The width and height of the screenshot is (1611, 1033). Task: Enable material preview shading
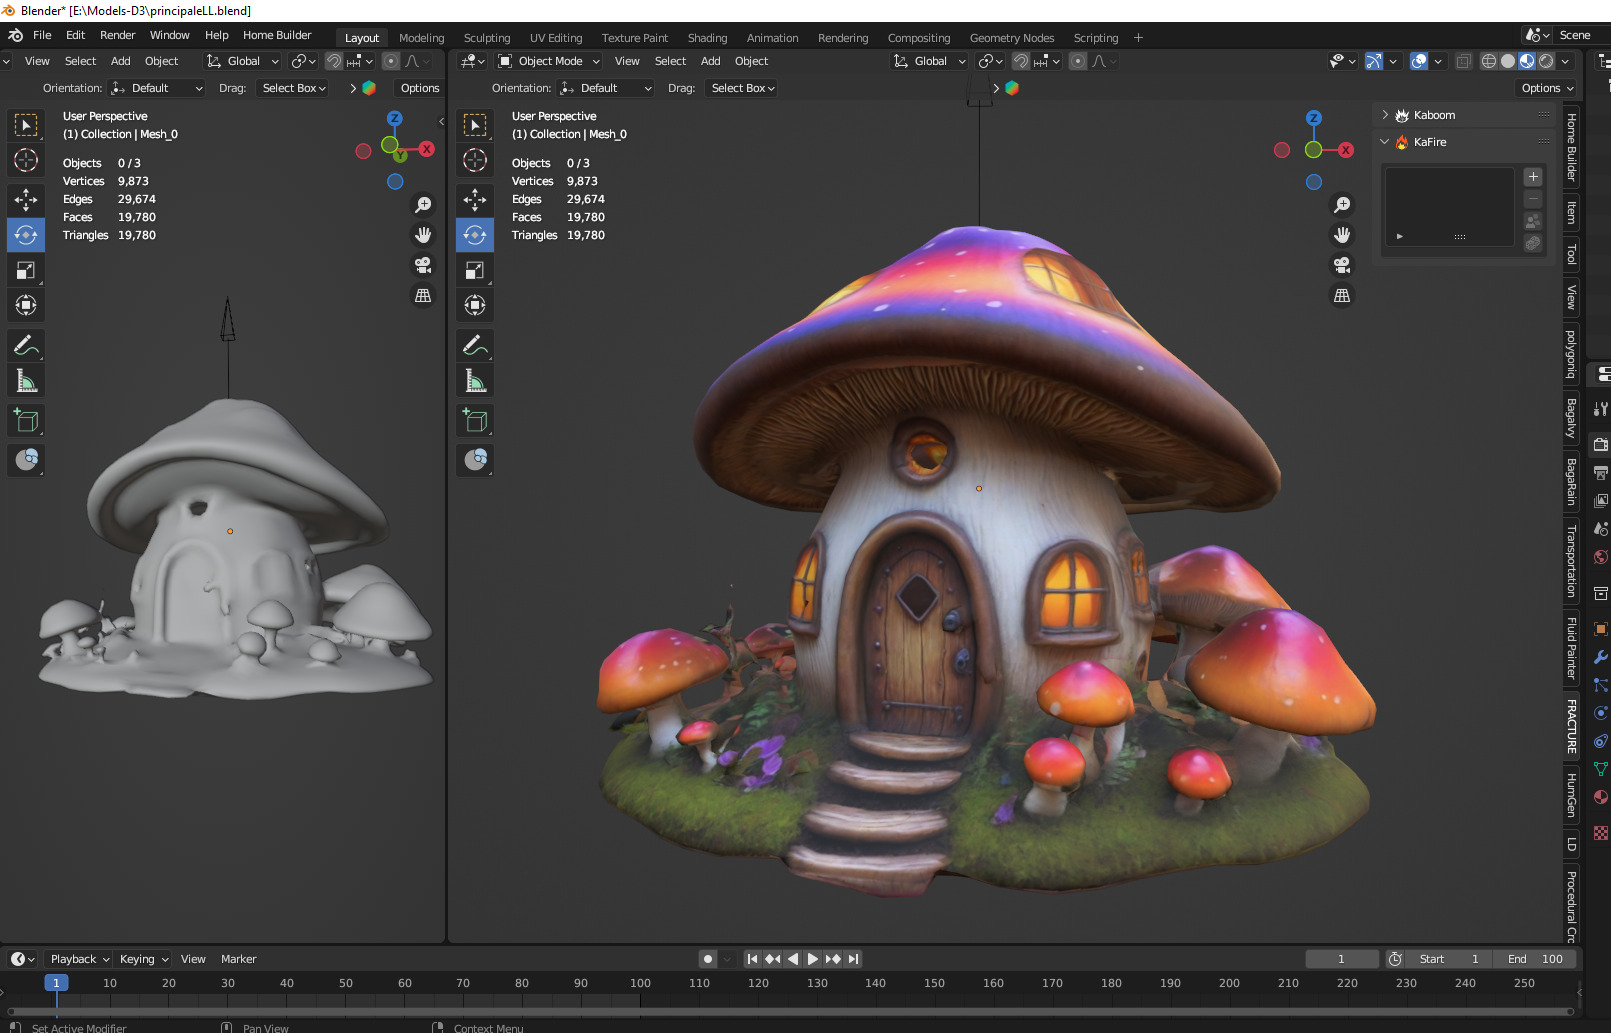1527,61
